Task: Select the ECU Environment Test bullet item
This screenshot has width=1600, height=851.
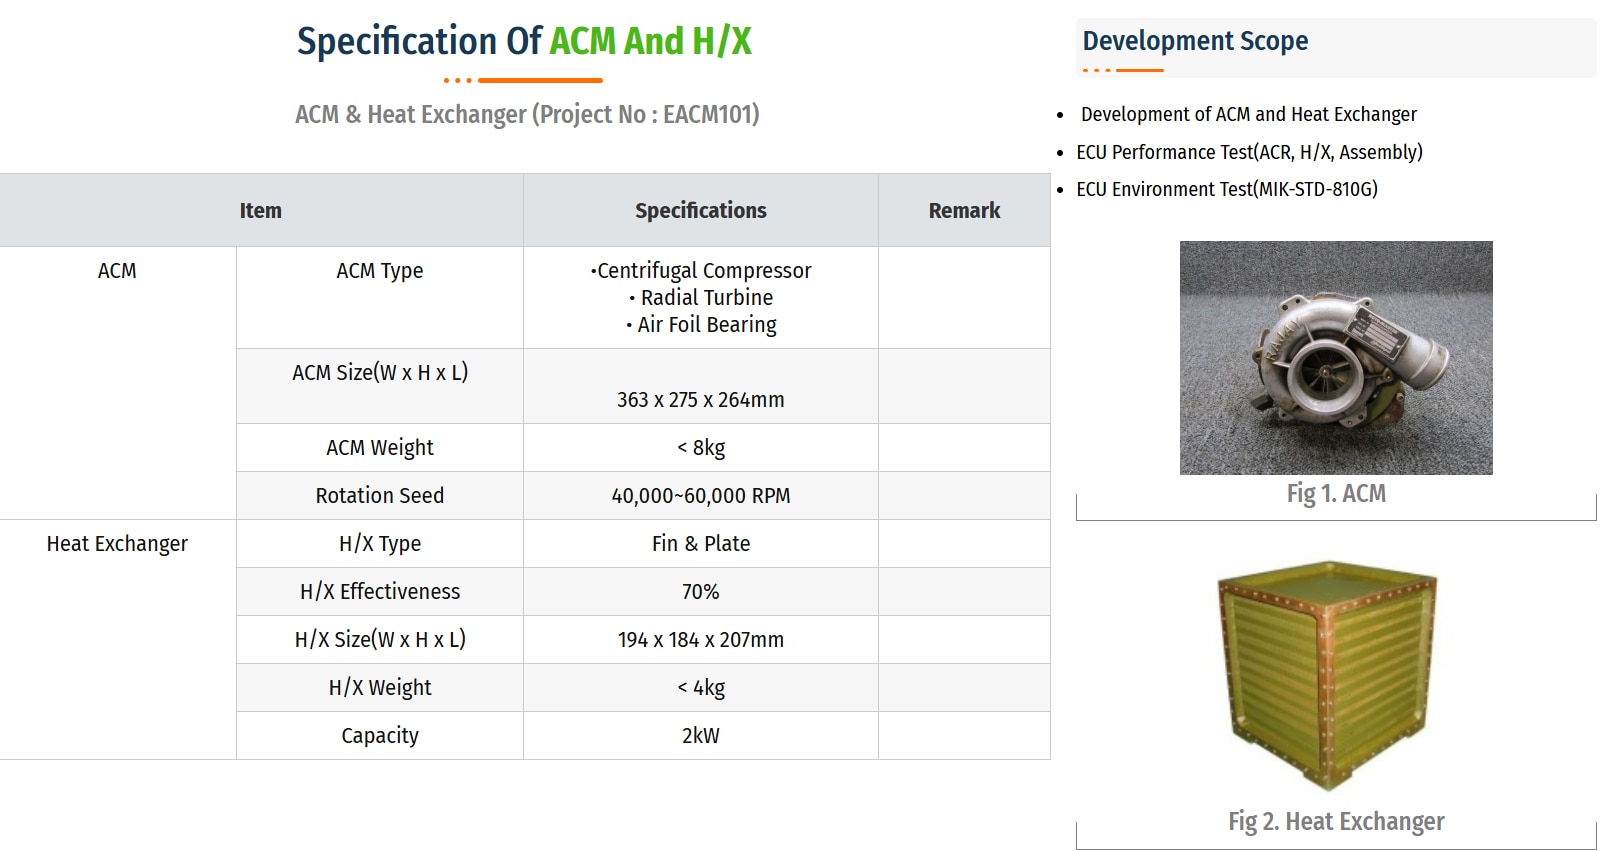Action: (x=1227, y=189)
